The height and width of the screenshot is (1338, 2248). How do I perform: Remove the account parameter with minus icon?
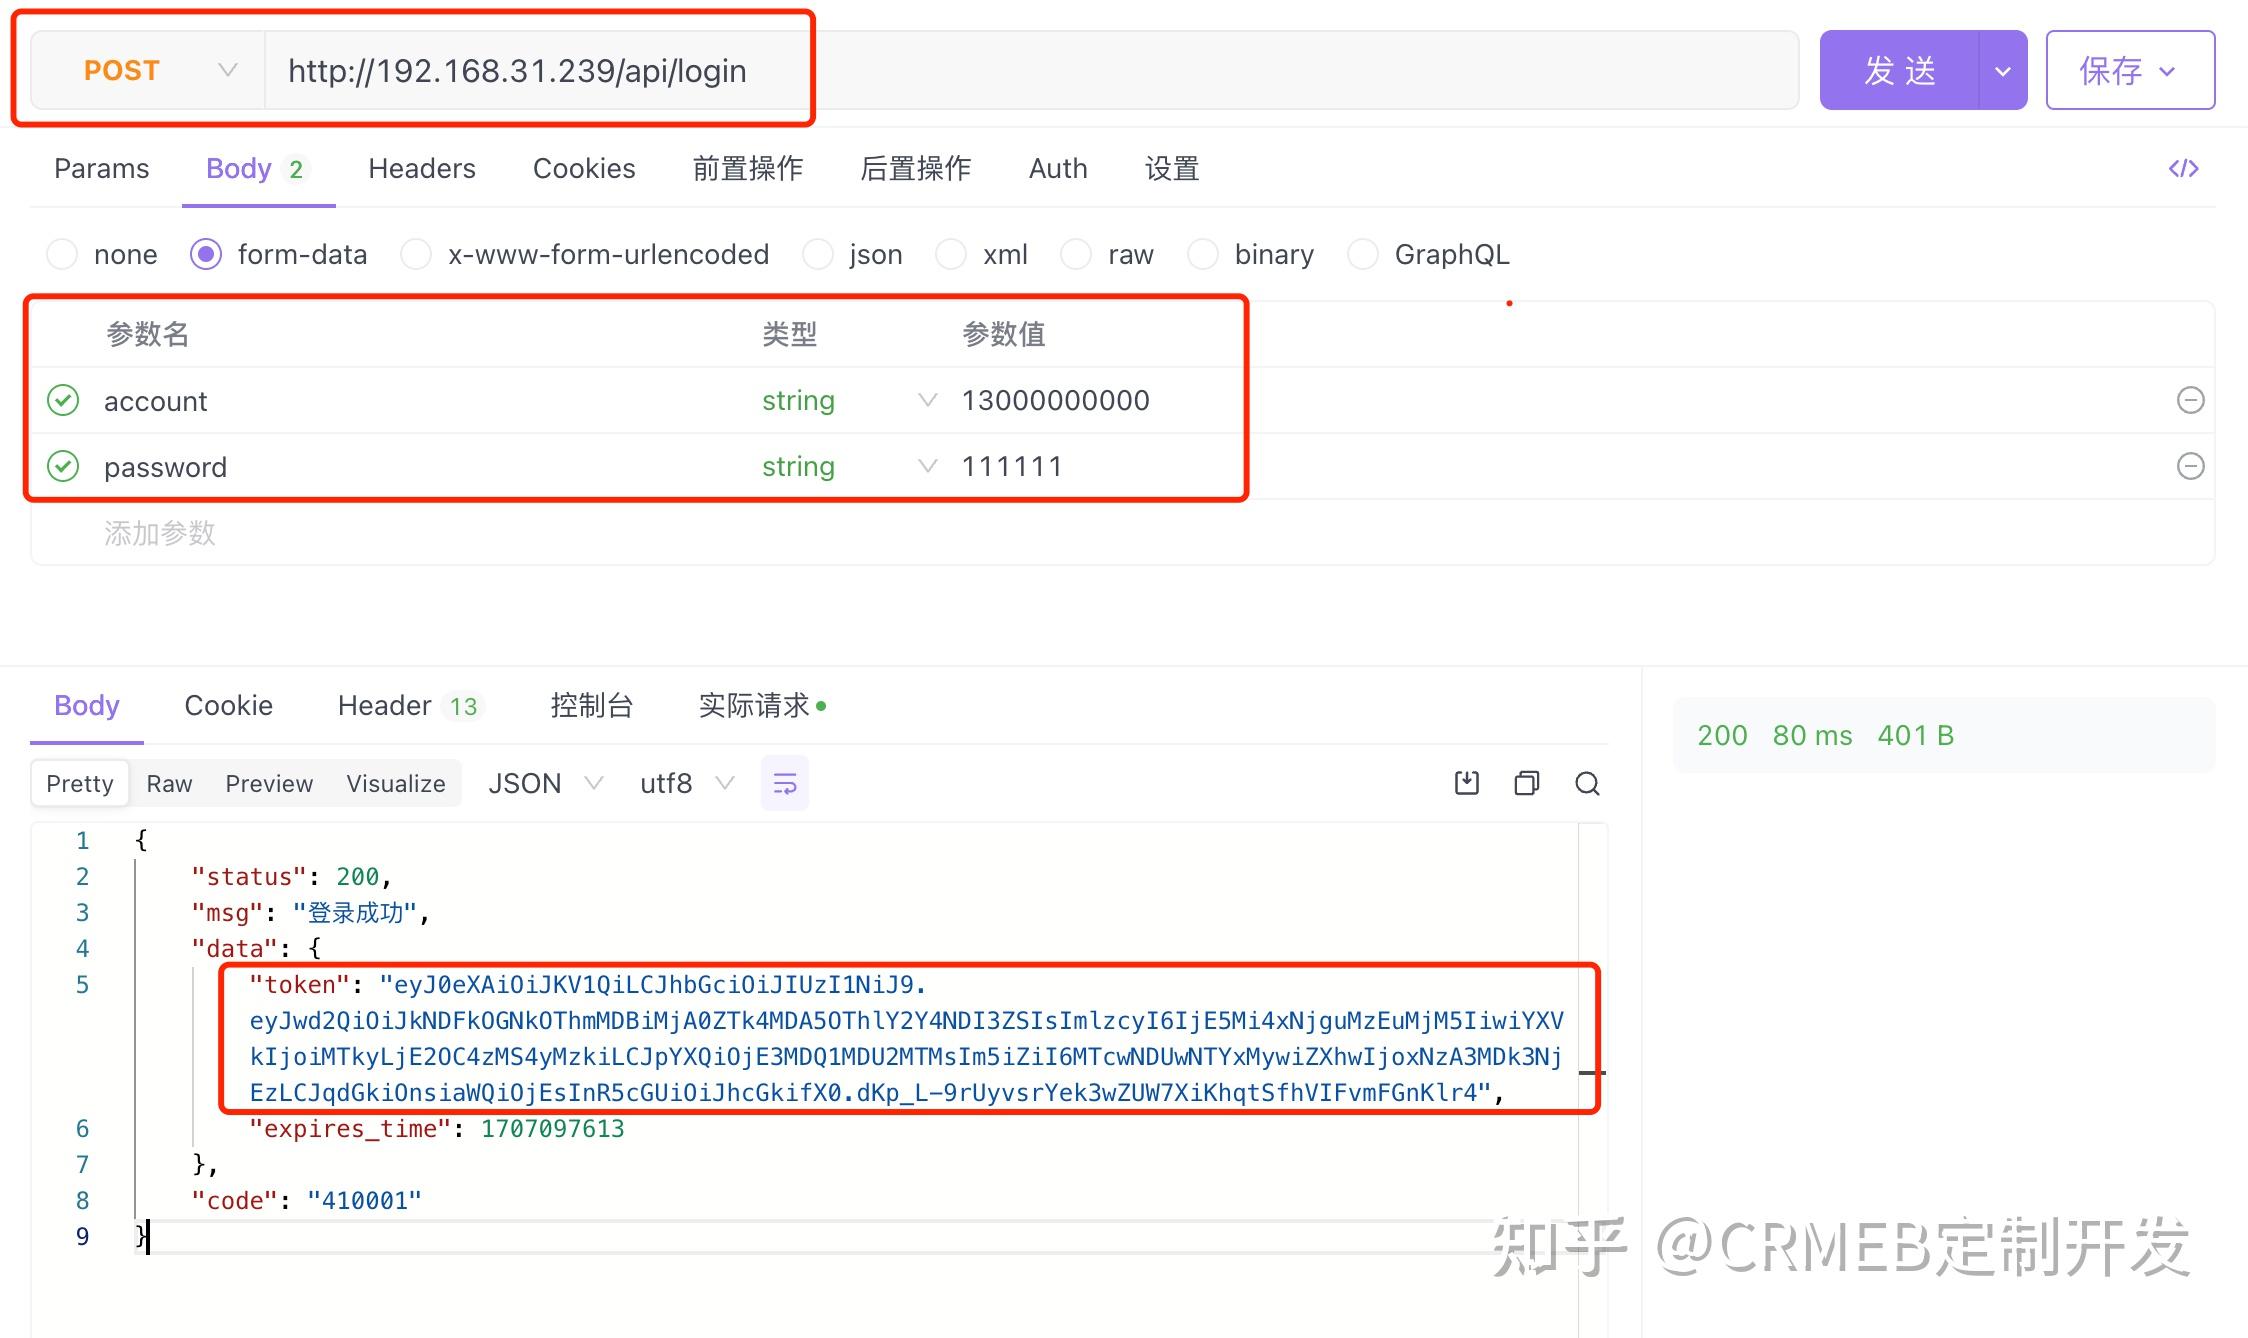click(x=2191, y=400)
